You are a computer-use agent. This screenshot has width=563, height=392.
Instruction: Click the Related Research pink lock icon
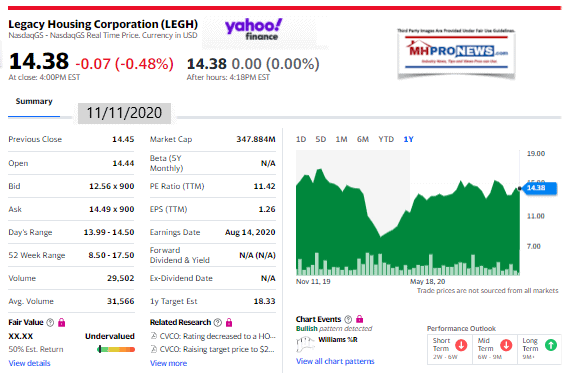pyautogui.click(x=229, y=322)
